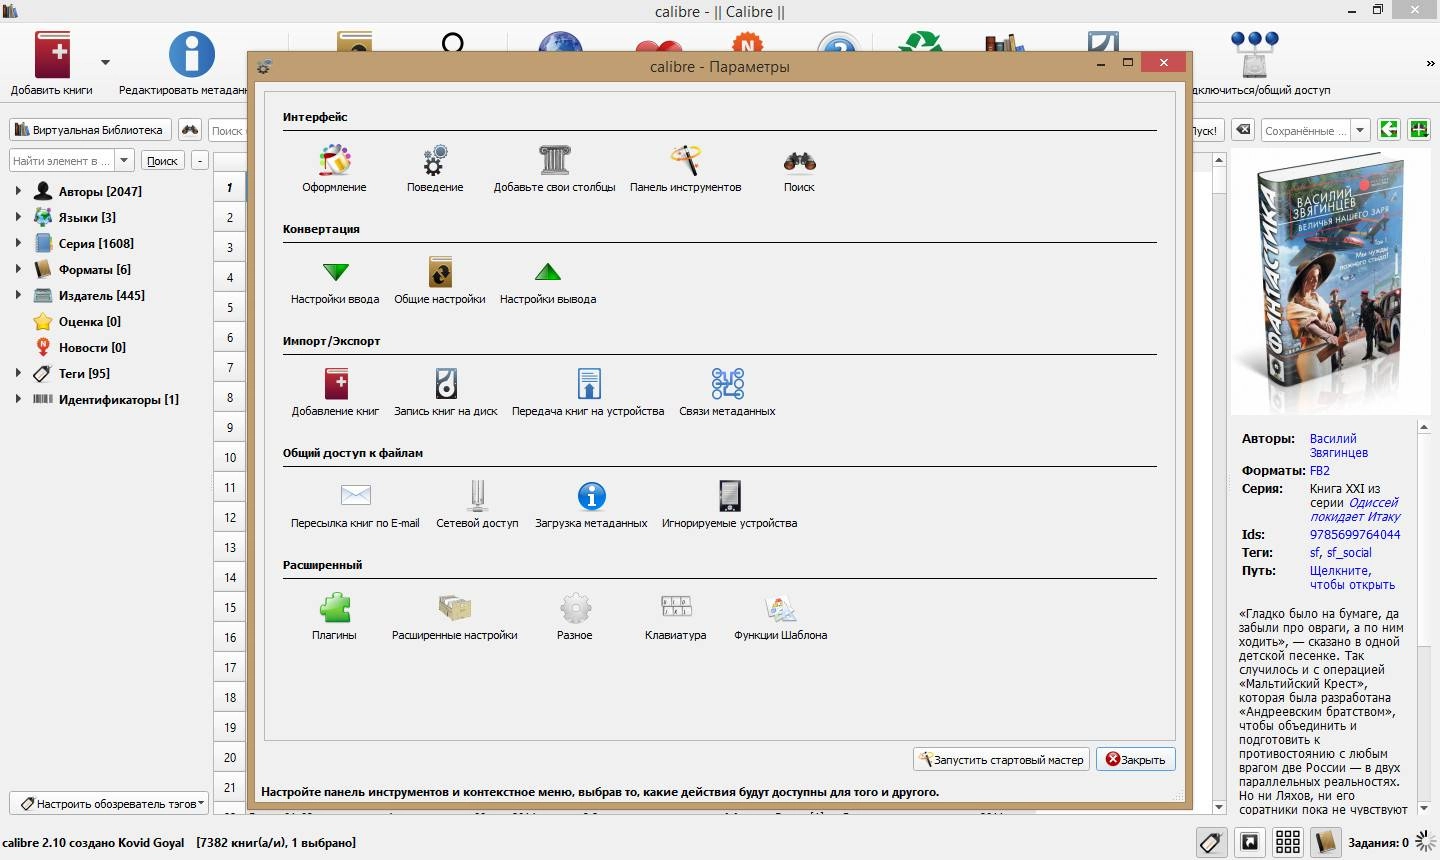
Task: Click green add saved search icon
Action: tap(1419, 130)
